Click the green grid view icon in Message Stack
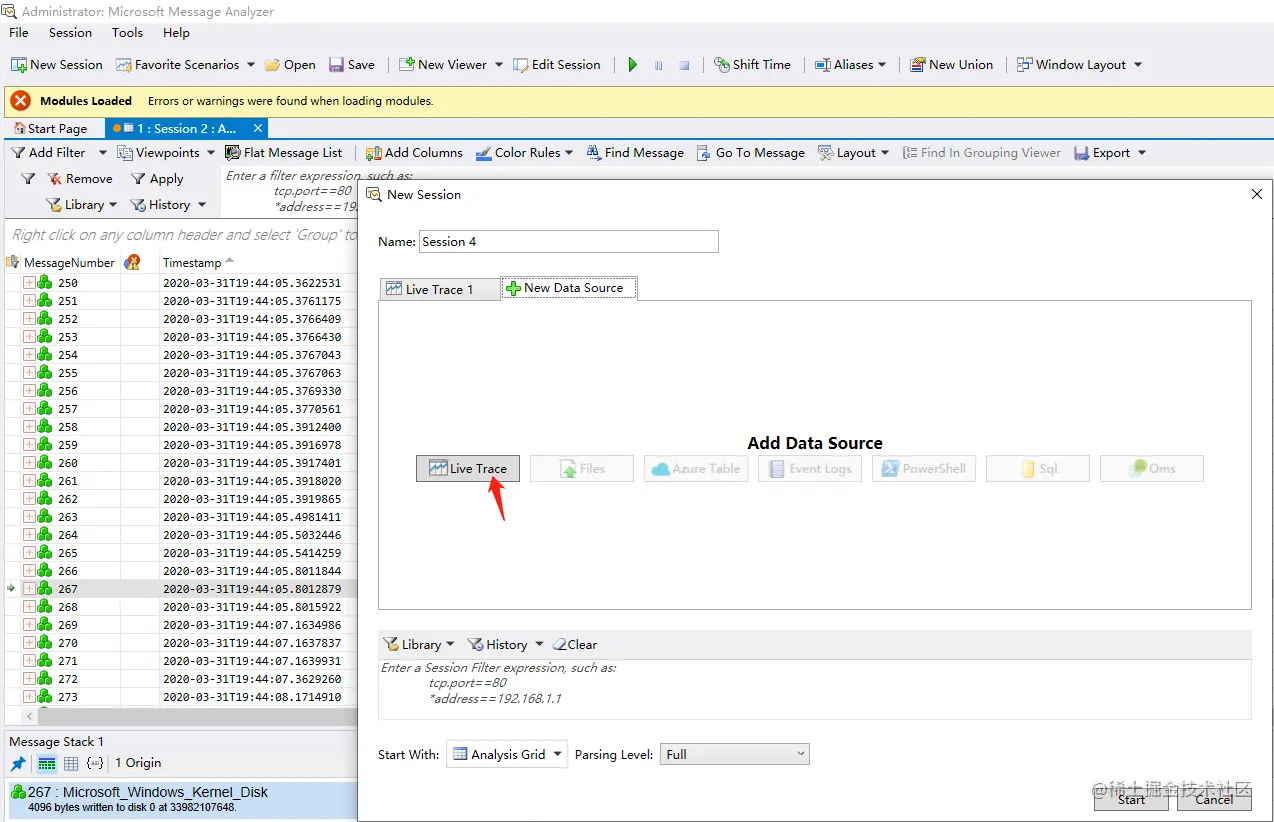Viewport: 1274px width, 822px height. click(46, 763)
